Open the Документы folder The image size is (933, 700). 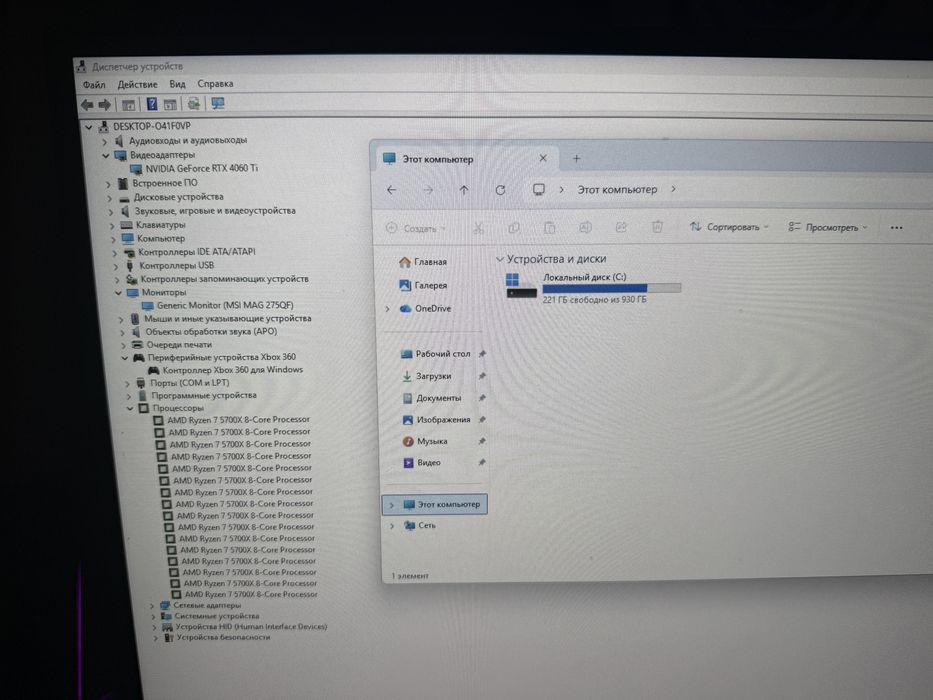(x=432, y=398)
